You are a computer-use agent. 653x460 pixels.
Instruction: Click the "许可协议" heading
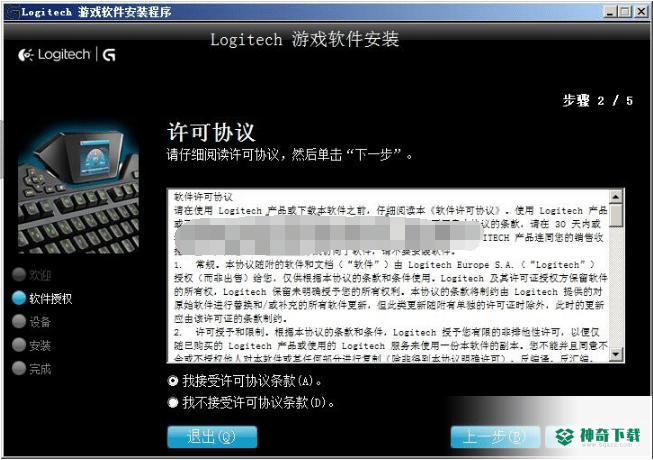pyautogui.click(x=211, y=132)
